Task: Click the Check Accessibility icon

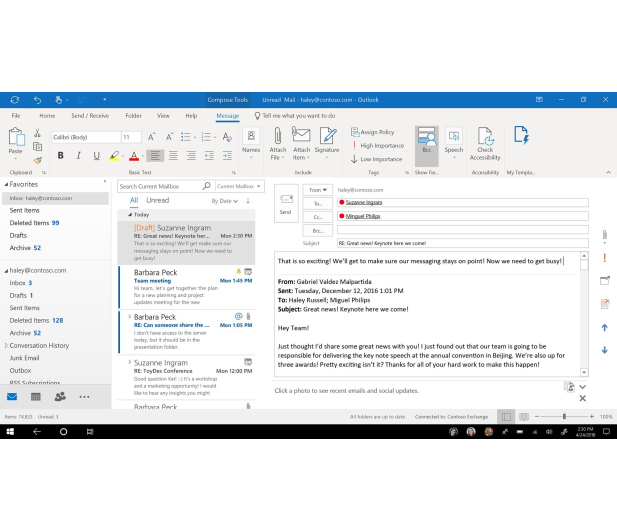Action: pos(485,136)
